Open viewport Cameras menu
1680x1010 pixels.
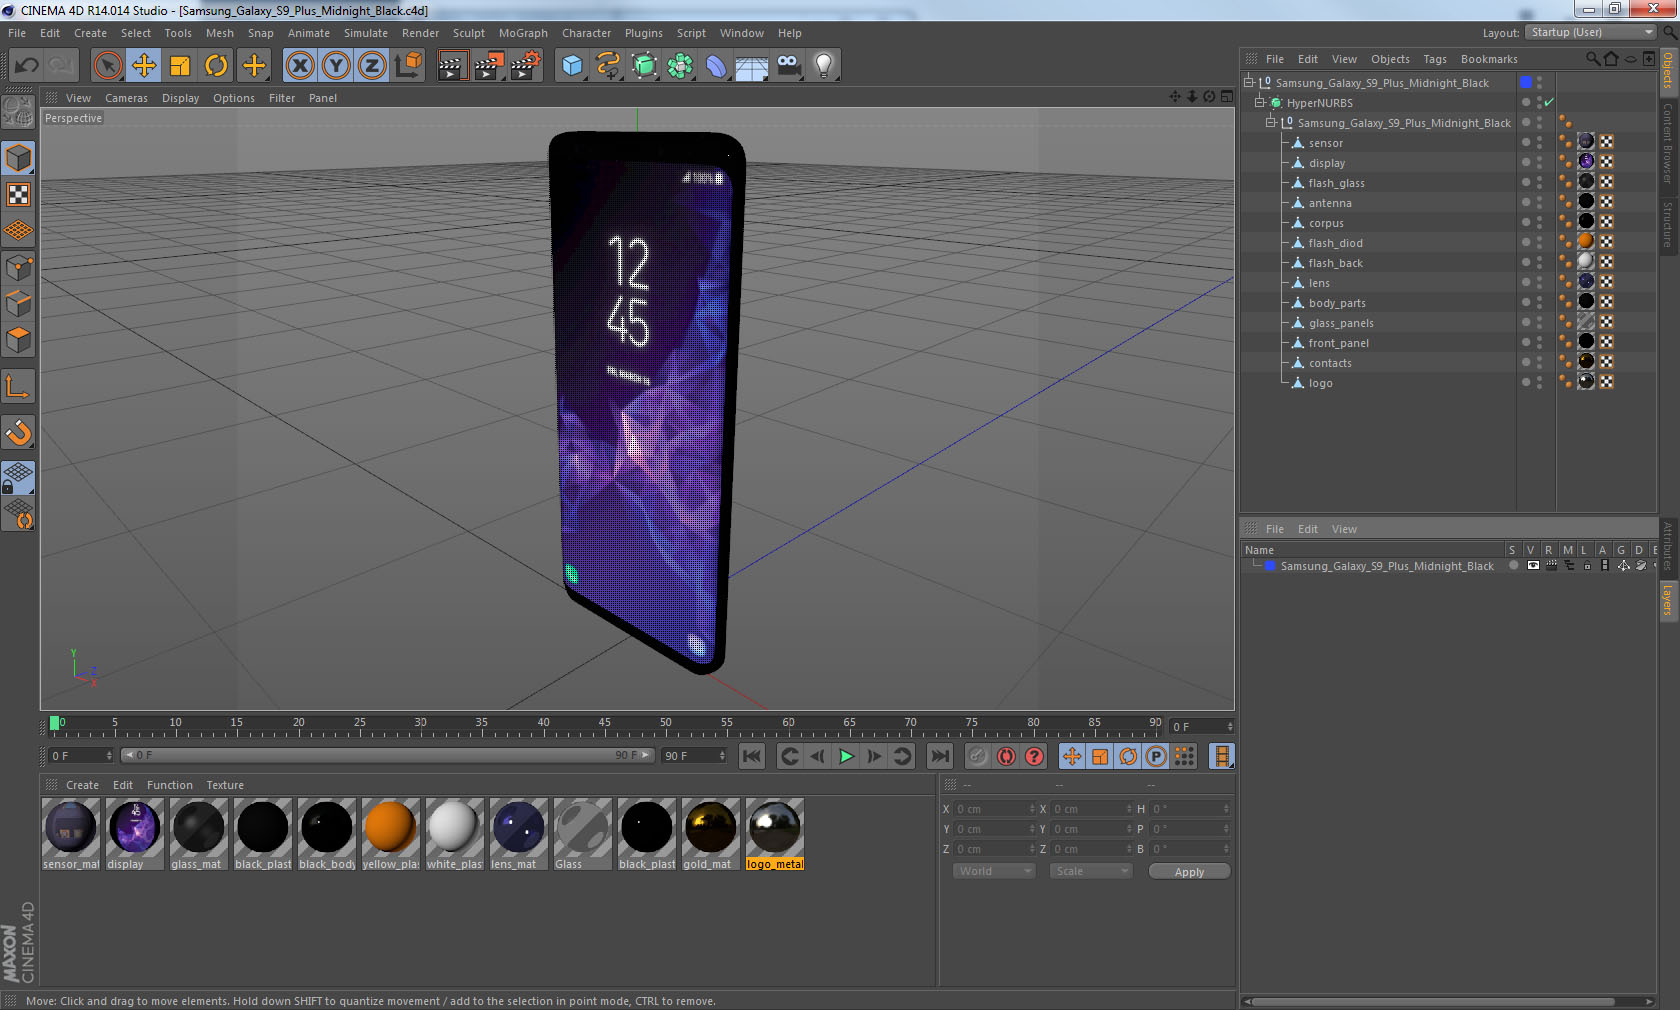coord(126,98)
